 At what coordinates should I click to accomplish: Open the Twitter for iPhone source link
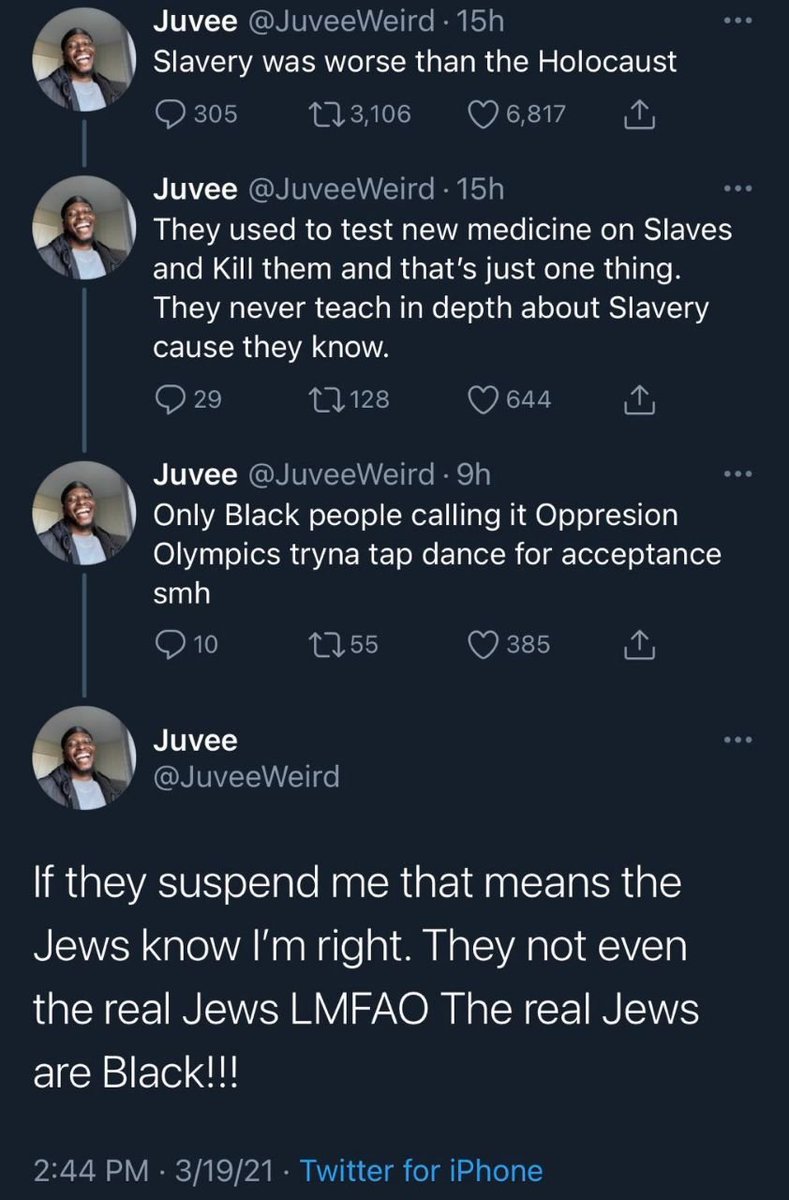pos(421,1170)
